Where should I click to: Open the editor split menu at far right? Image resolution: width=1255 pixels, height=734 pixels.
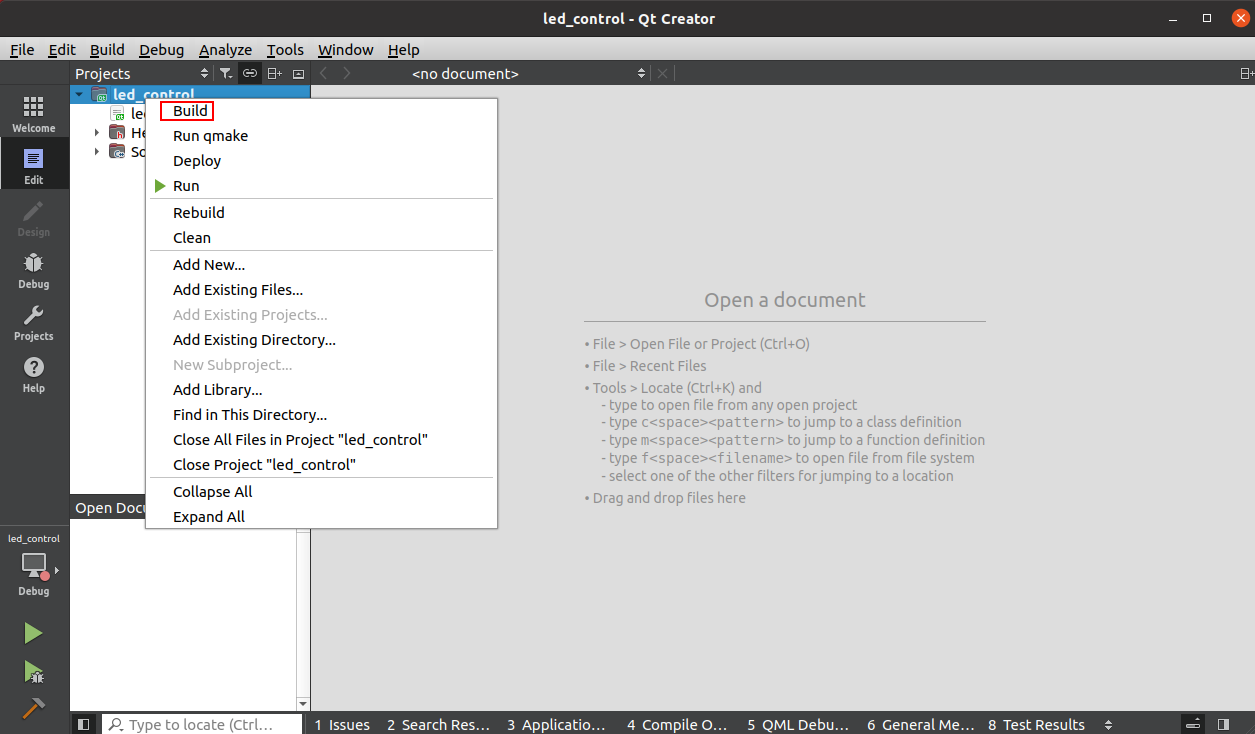click(1246, 73)
